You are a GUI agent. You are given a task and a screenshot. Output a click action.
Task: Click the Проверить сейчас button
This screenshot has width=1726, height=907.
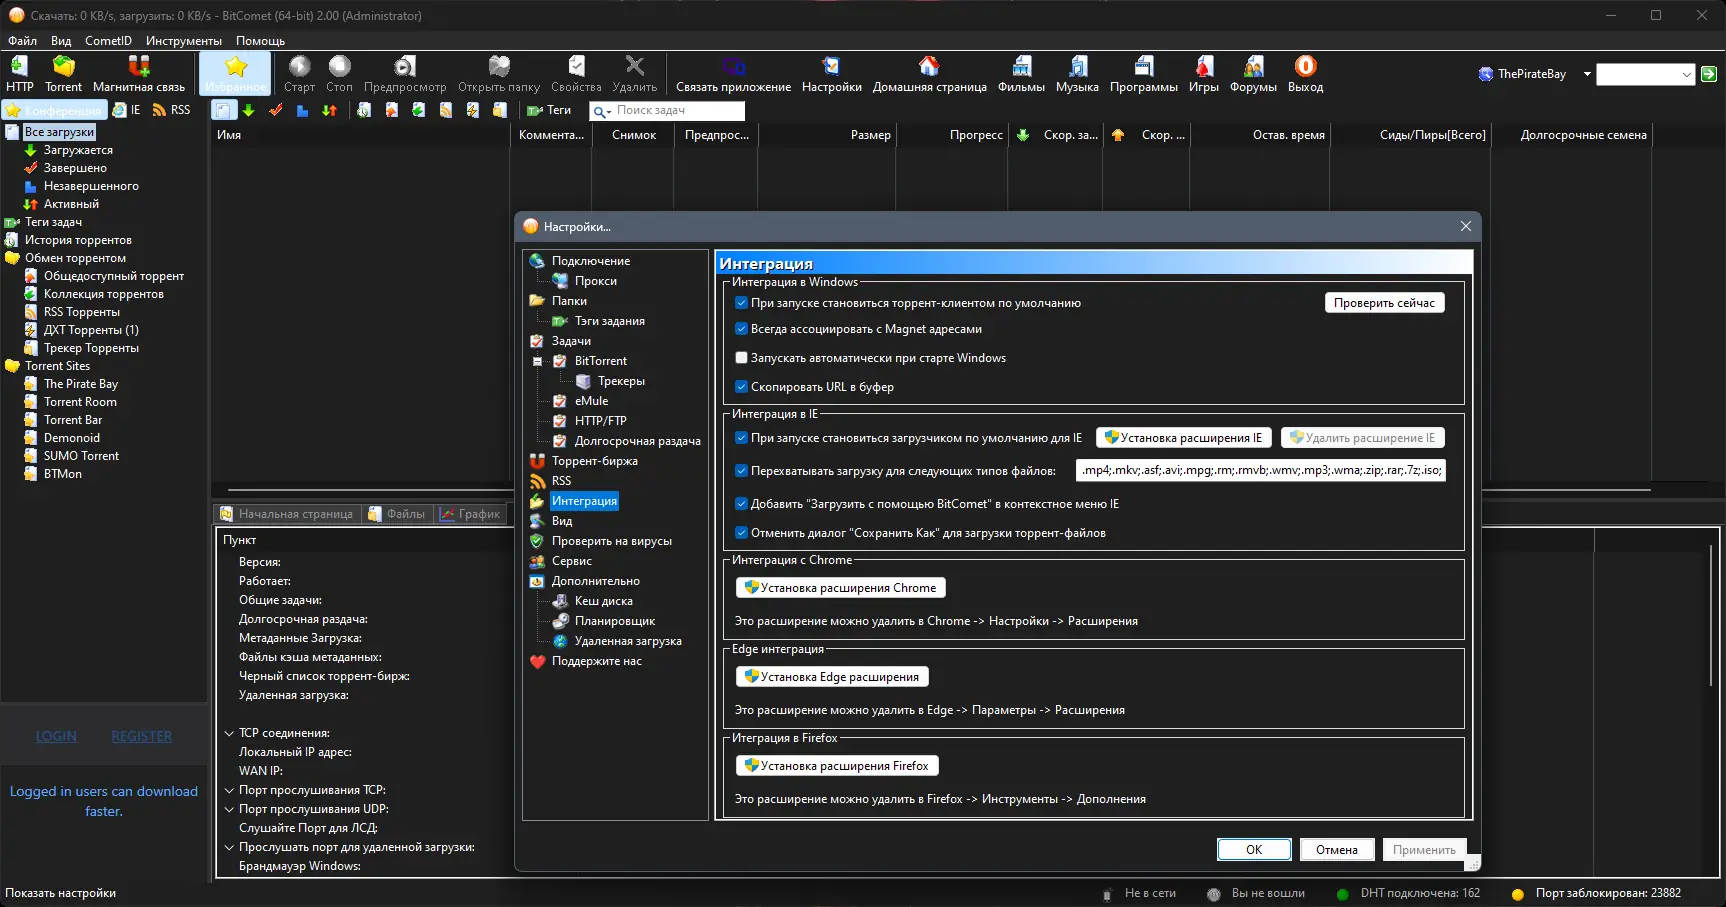coord(1384,303)
